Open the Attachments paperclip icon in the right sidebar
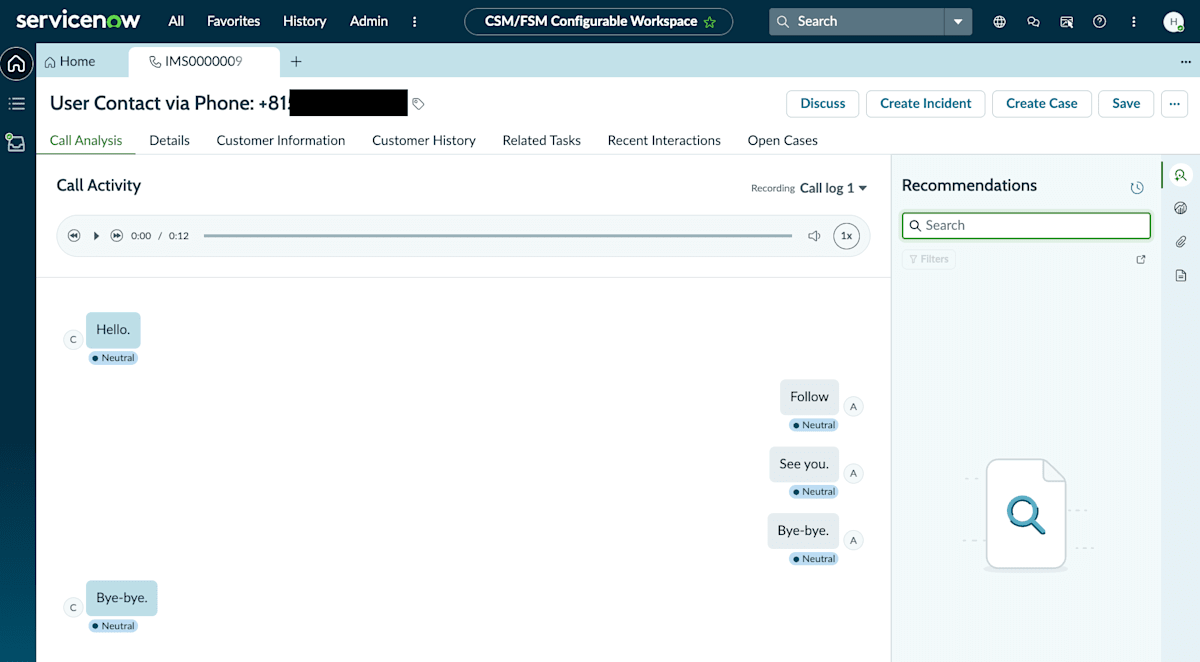The height and width of the screenshot is (662, 1200). pos(1181,241)
